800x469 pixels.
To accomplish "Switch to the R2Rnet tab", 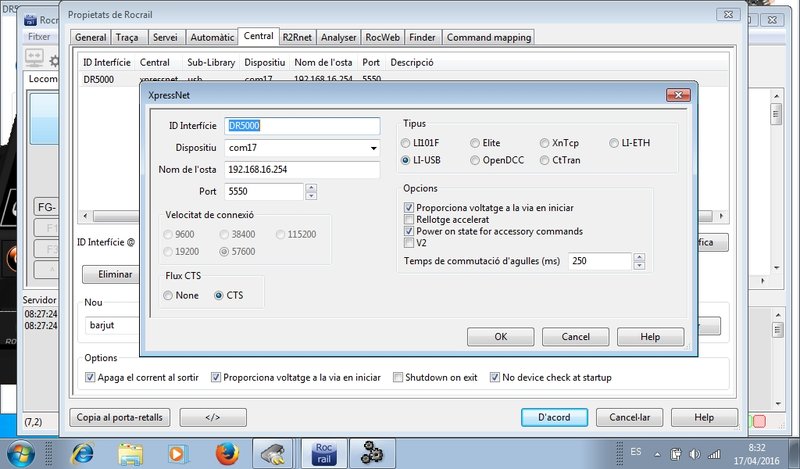I will click(x=297, y=37).
